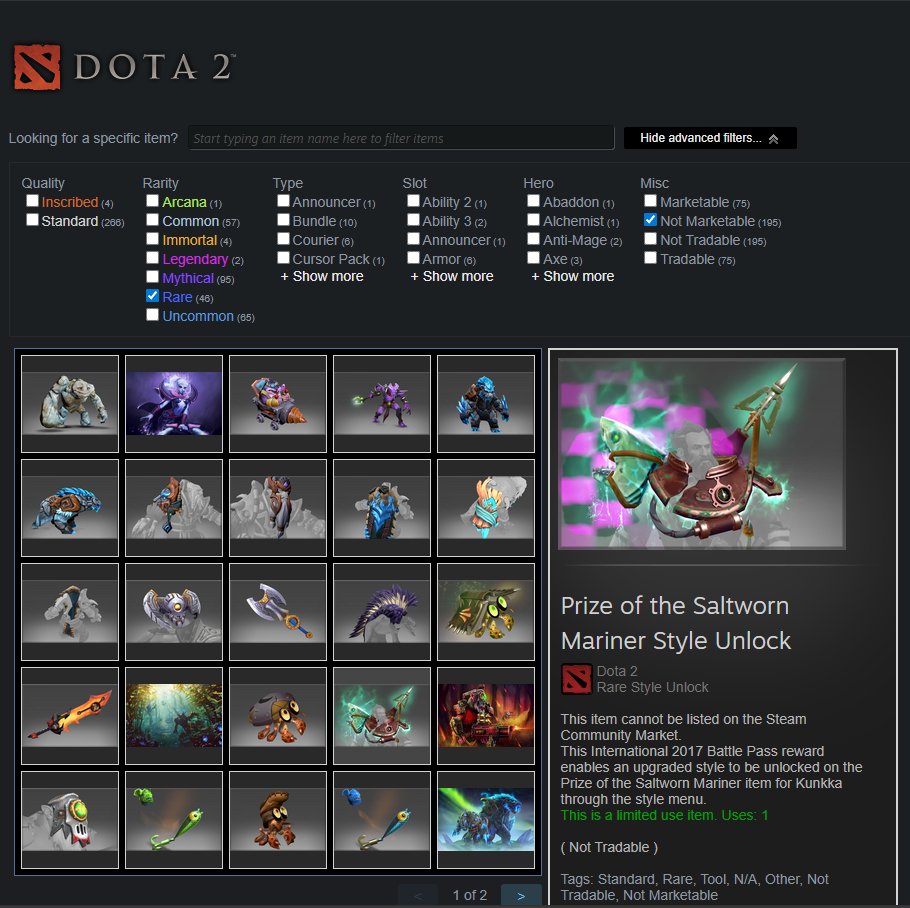Expand Show more under Hero
The image size is (910, 908).
573,276
